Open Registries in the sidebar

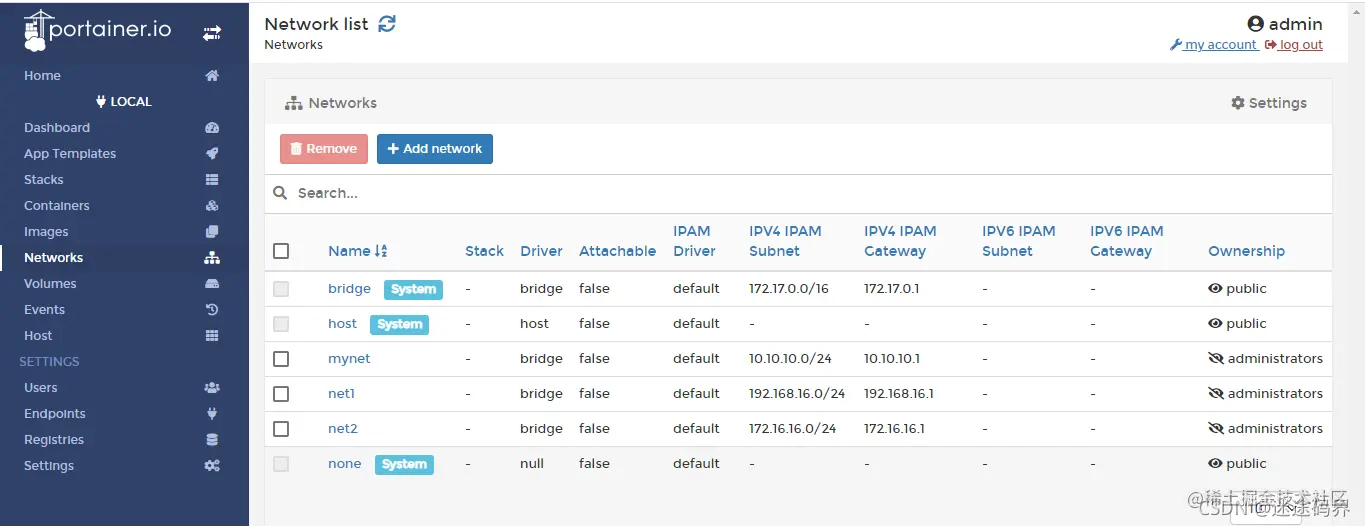pyautogui.click(x=54, y=440)
